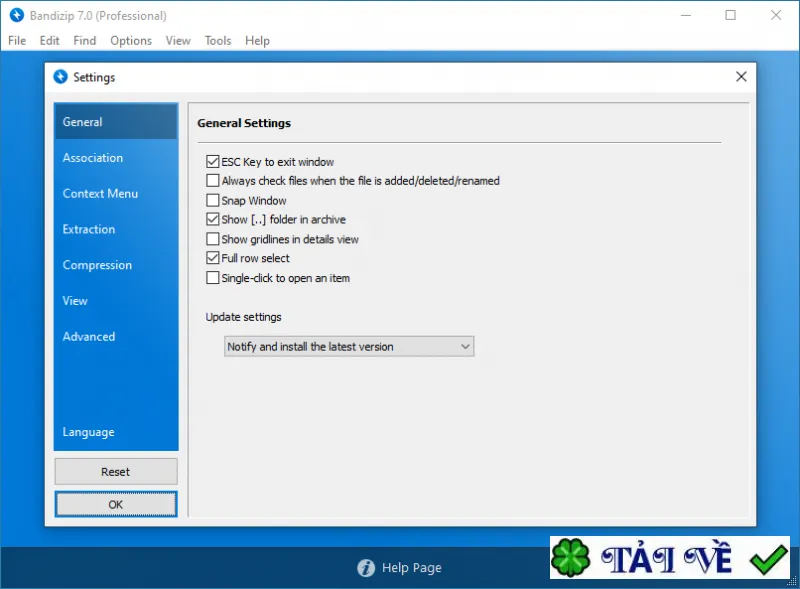Switch to the Association settings tab
This screenshot has height=589, width=800.
pyautogui.click(x=116, y=158)
